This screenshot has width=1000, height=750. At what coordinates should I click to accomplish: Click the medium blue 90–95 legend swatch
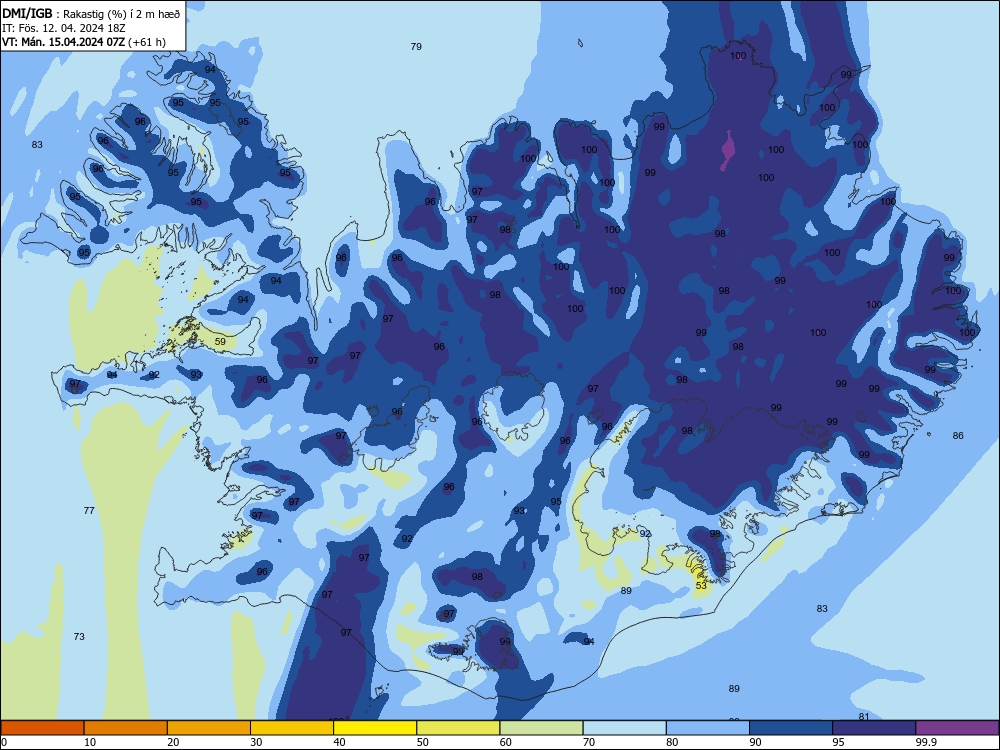[x=791, y=728]
